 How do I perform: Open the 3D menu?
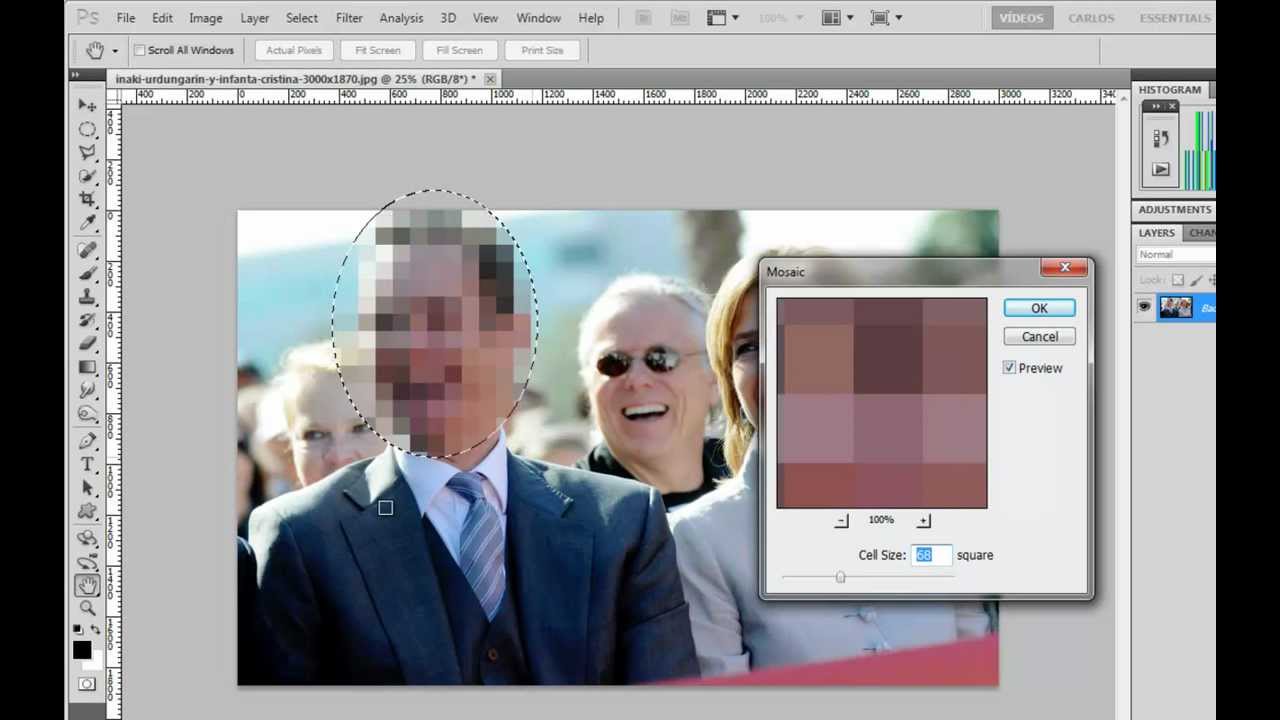tap(448, 18)
